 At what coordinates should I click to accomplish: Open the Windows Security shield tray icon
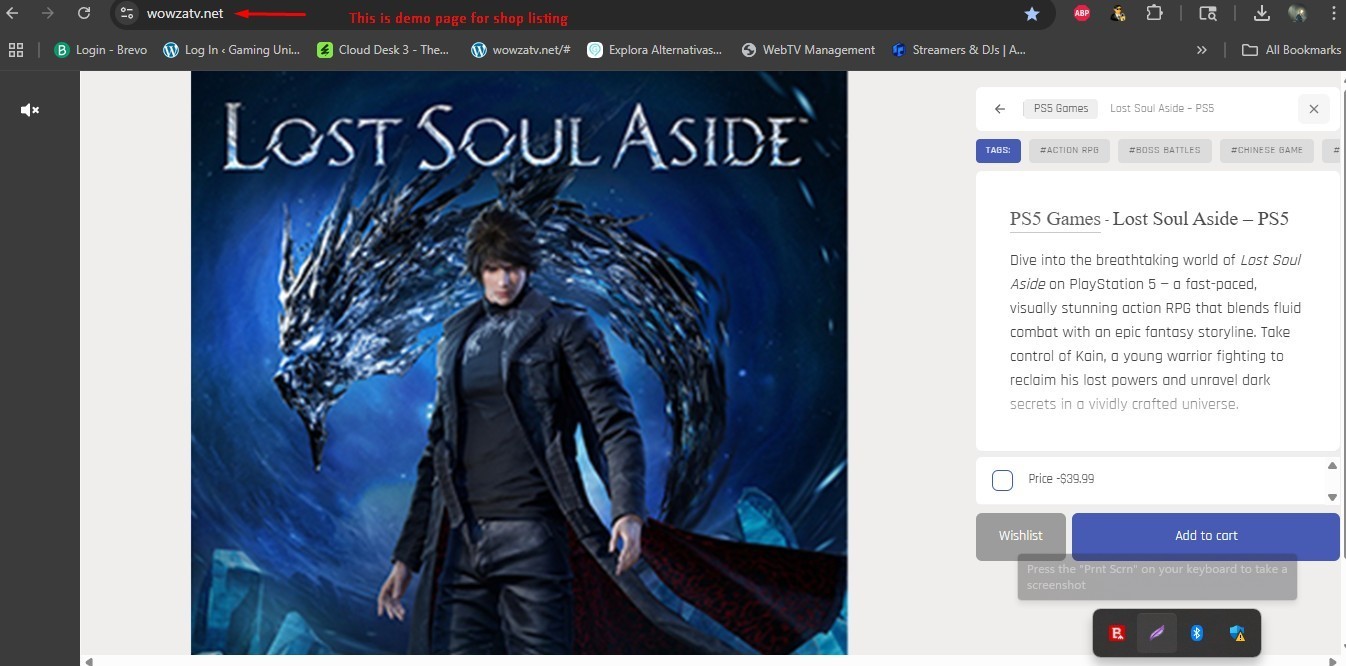1237,633
